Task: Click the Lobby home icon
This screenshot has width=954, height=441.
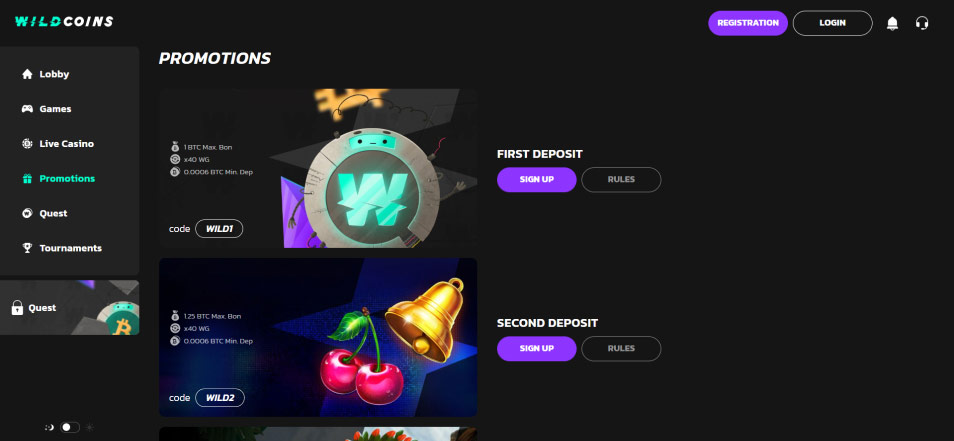Action: pos(27,74)
